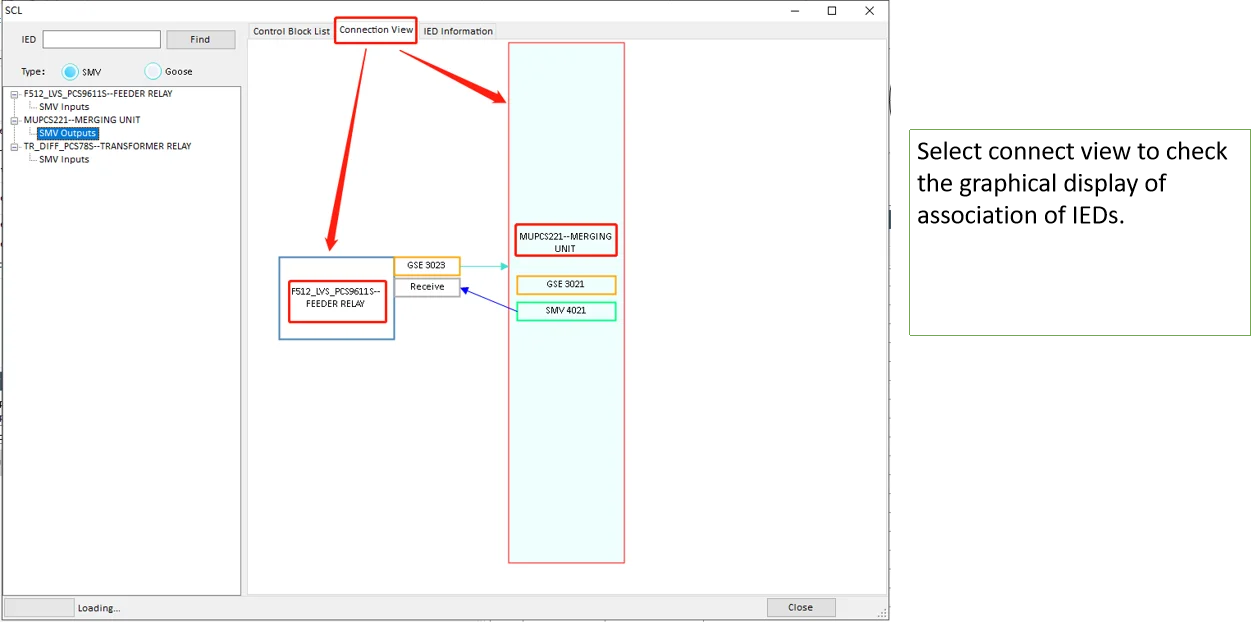Select the highlighted SMV Outputs item
1252x622 pixels.
(x=68, y=133)
